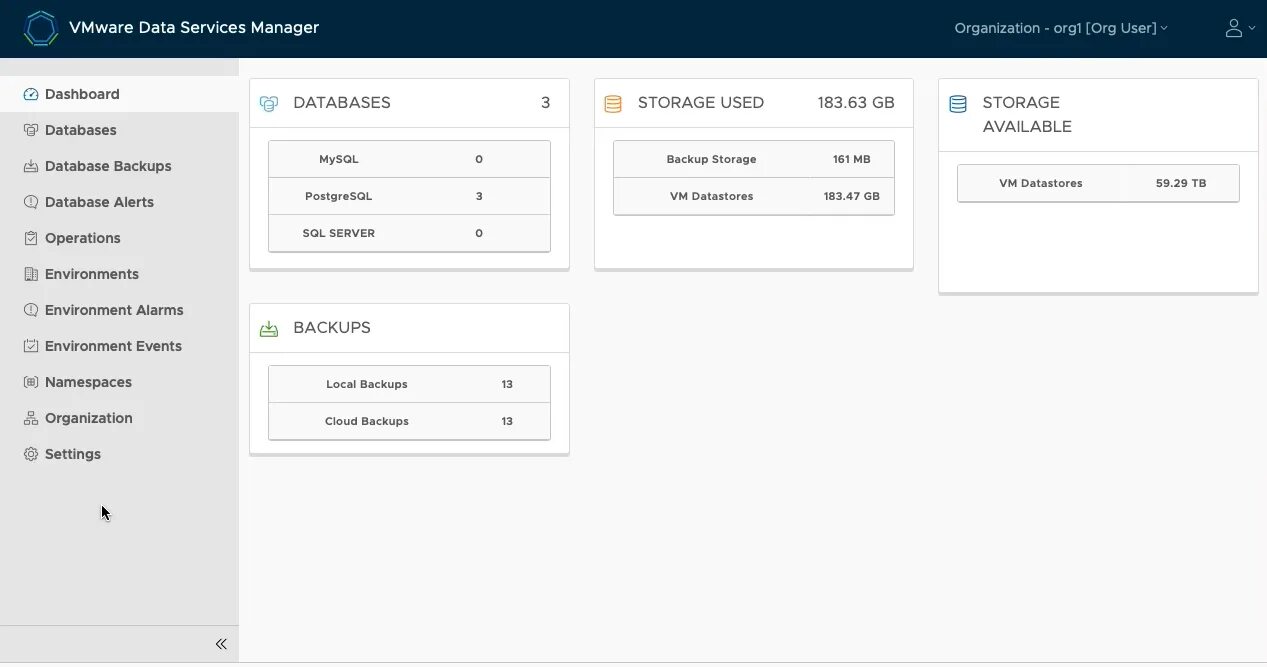Click the Settings gear icon

31,454
